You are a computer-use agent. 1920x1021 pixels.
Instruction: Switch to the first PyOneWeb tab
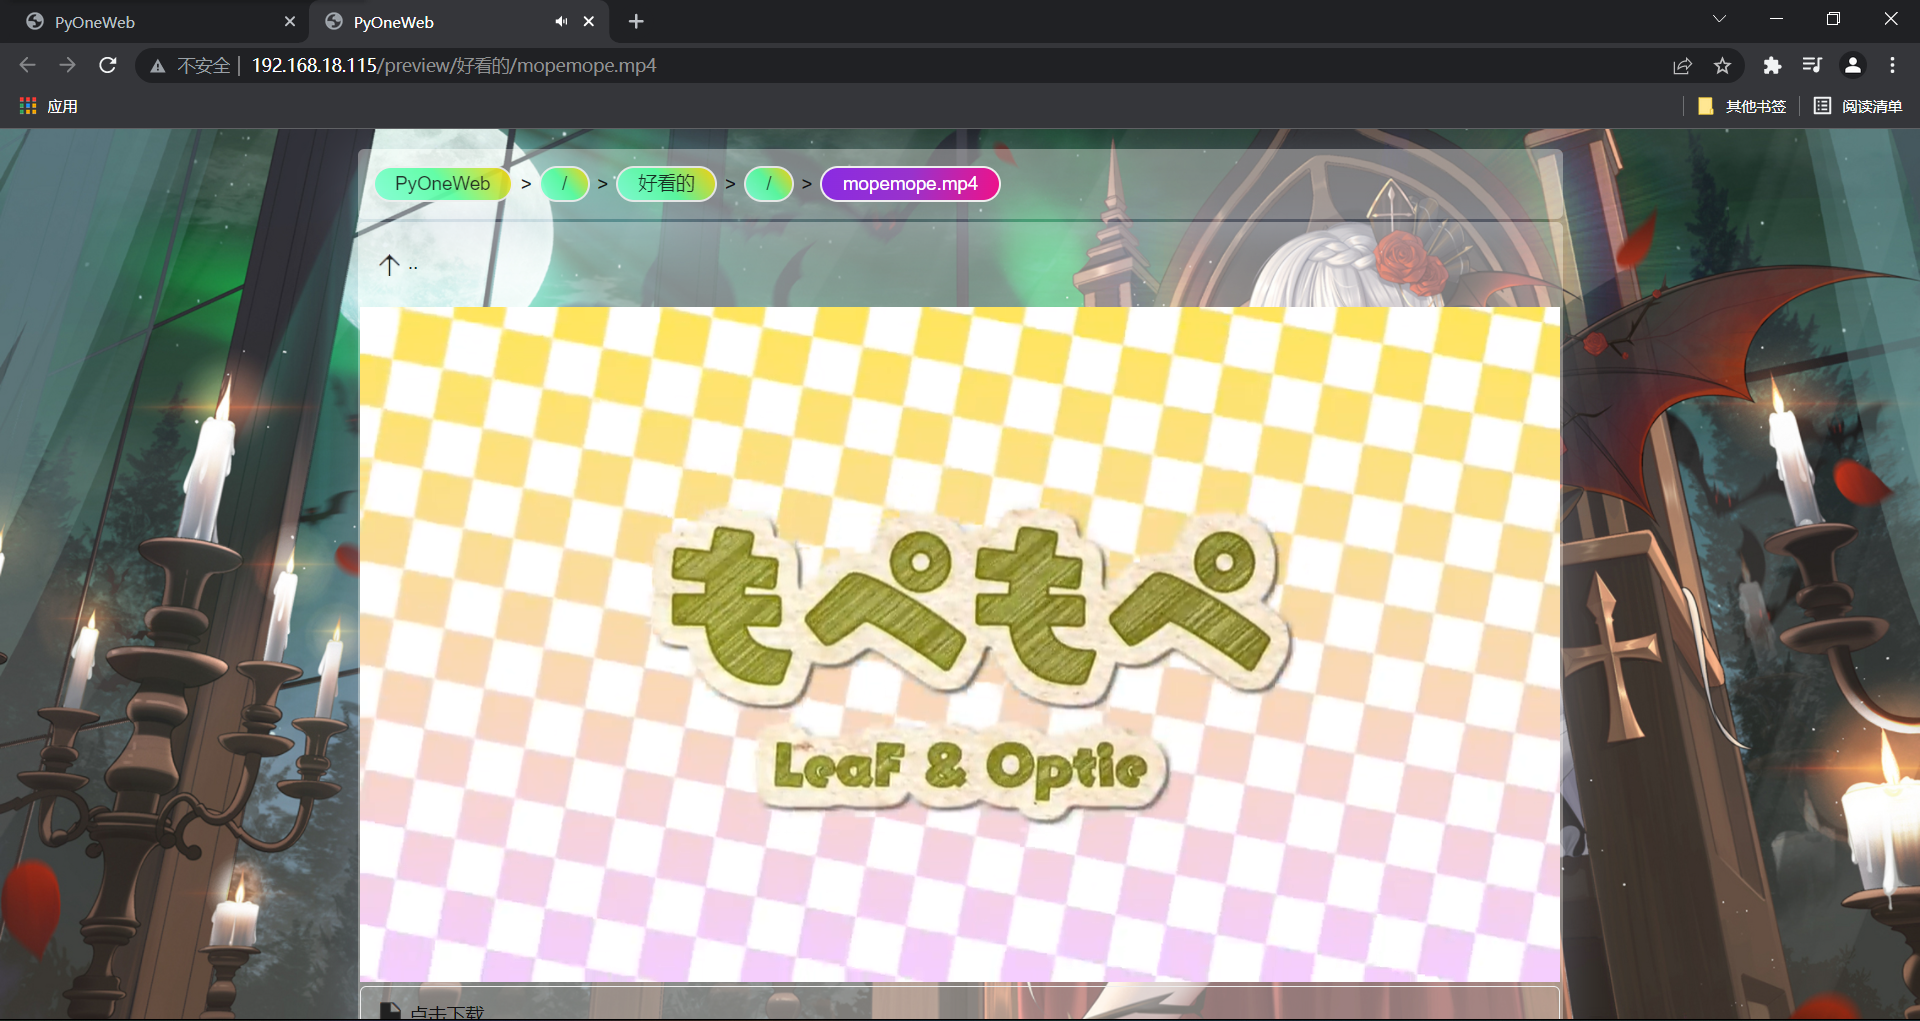coord(150,21)
